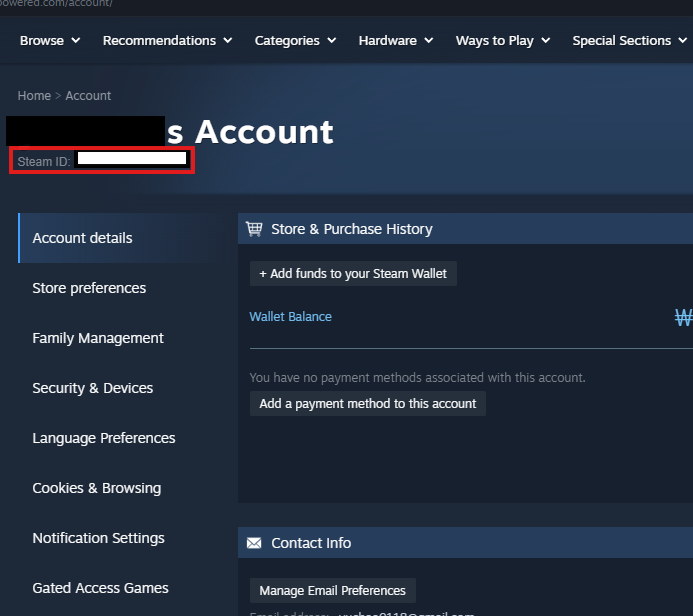The height and width of the screenshot is (616, 693).
Task: Go to Home in breadcrumb
Action: click(x=34, y=96)
